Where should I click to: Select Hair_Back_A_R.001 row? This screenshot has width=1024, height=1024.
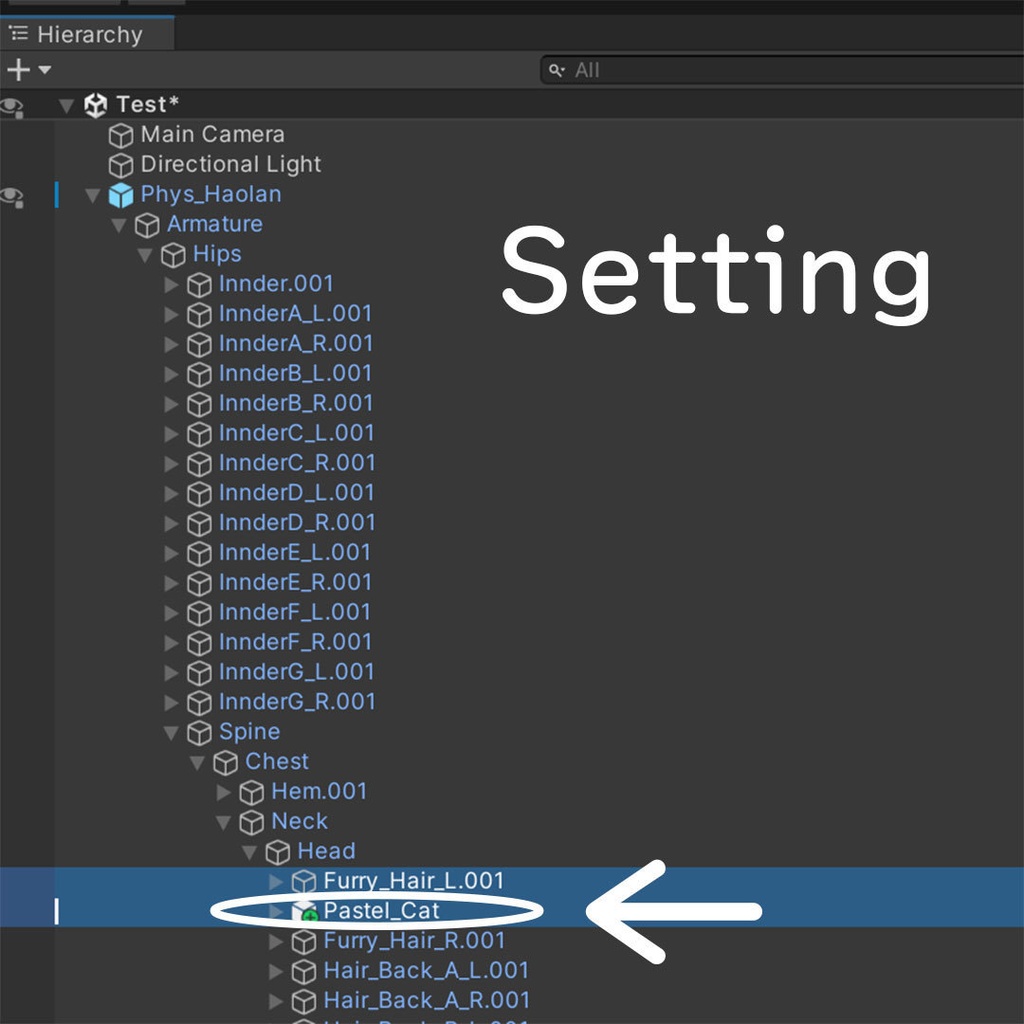(426, 1000)
